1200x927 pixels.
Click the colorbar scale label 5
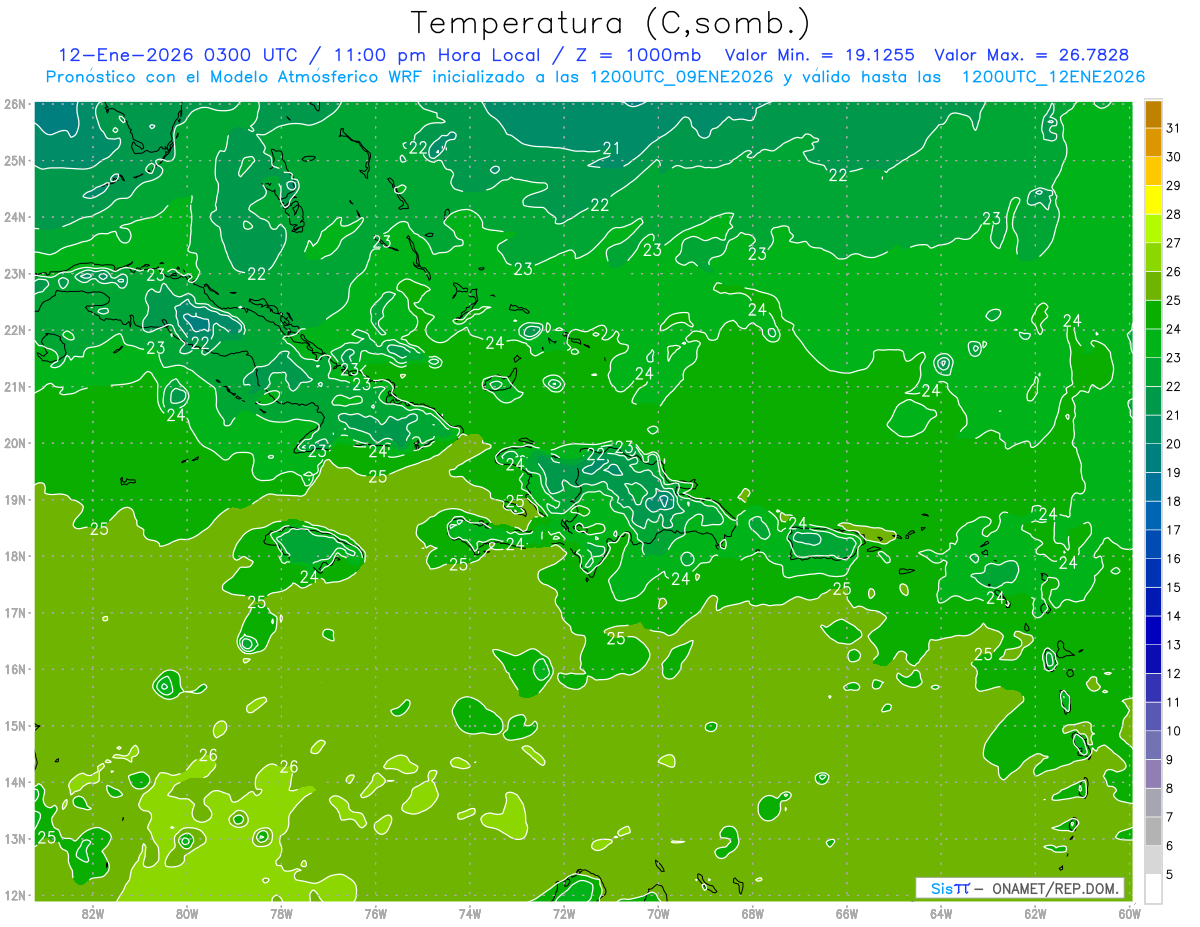click(1170, 874)
